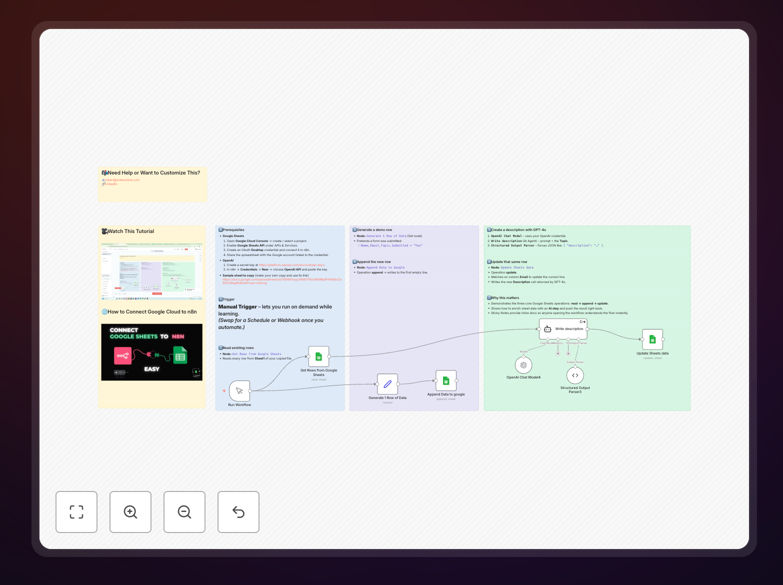
Task: Click the Update that same row heading
Action: tap(507, 262)
